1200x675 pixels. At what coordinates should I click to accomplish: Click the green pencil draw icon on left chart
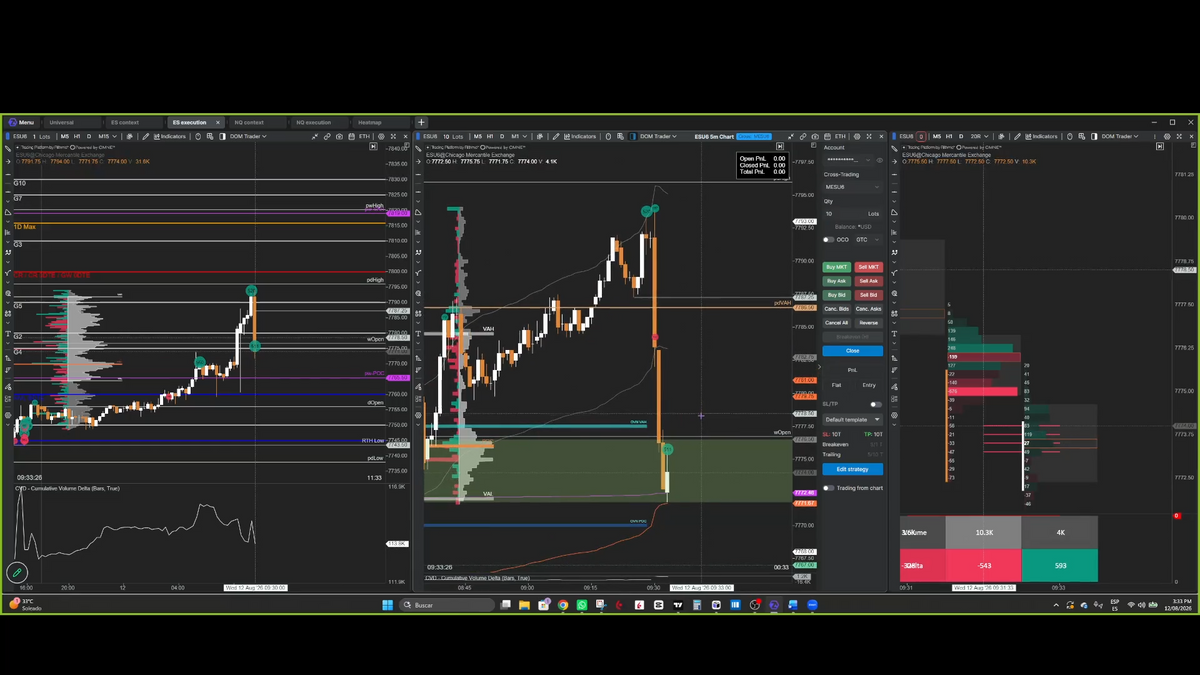[16, 573]
